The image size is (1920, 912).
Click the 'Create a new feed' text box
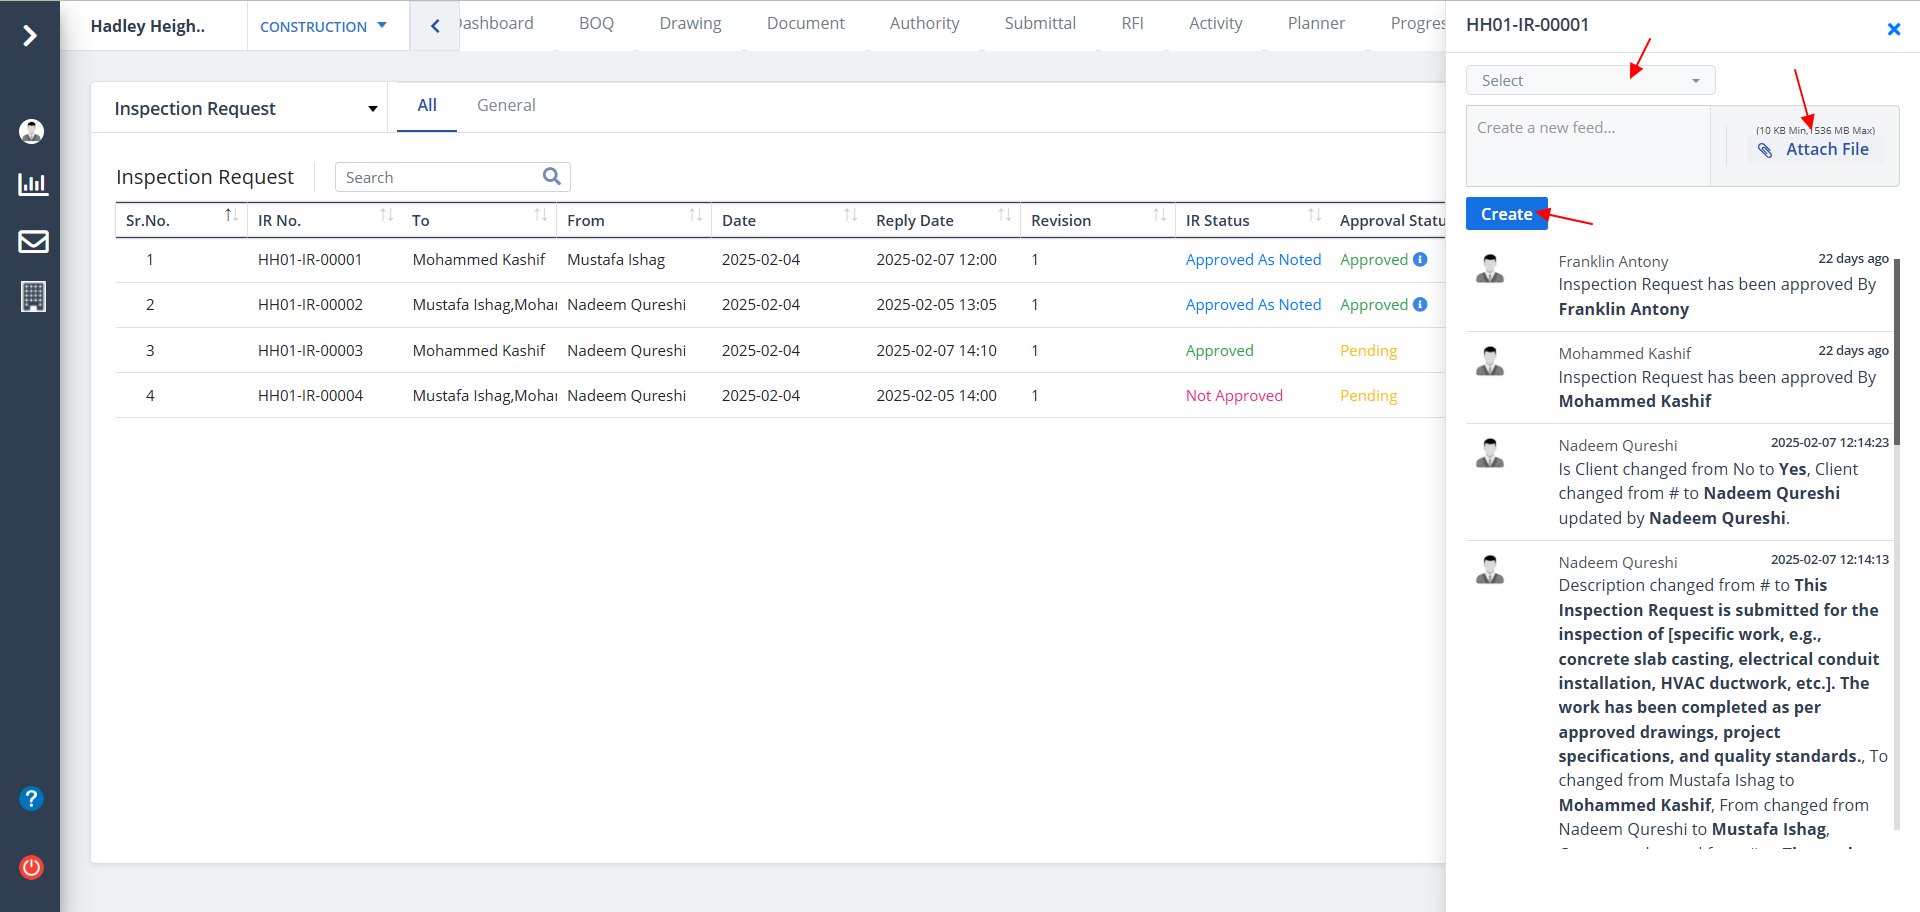click(x=1588, y=146)
